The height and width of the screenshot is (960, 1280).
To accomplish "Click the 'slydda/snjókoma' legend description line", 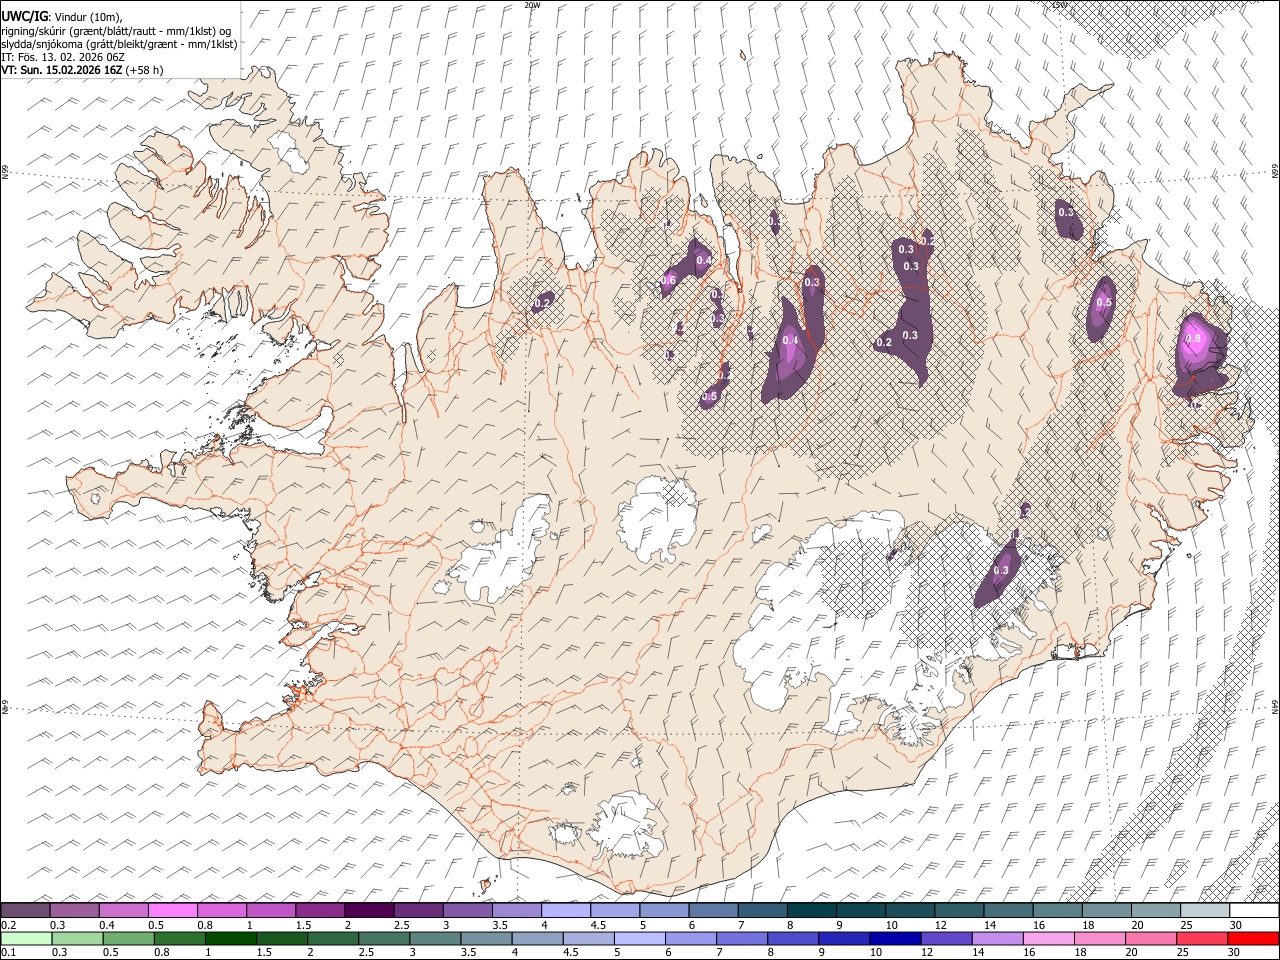I will [119, 44].
